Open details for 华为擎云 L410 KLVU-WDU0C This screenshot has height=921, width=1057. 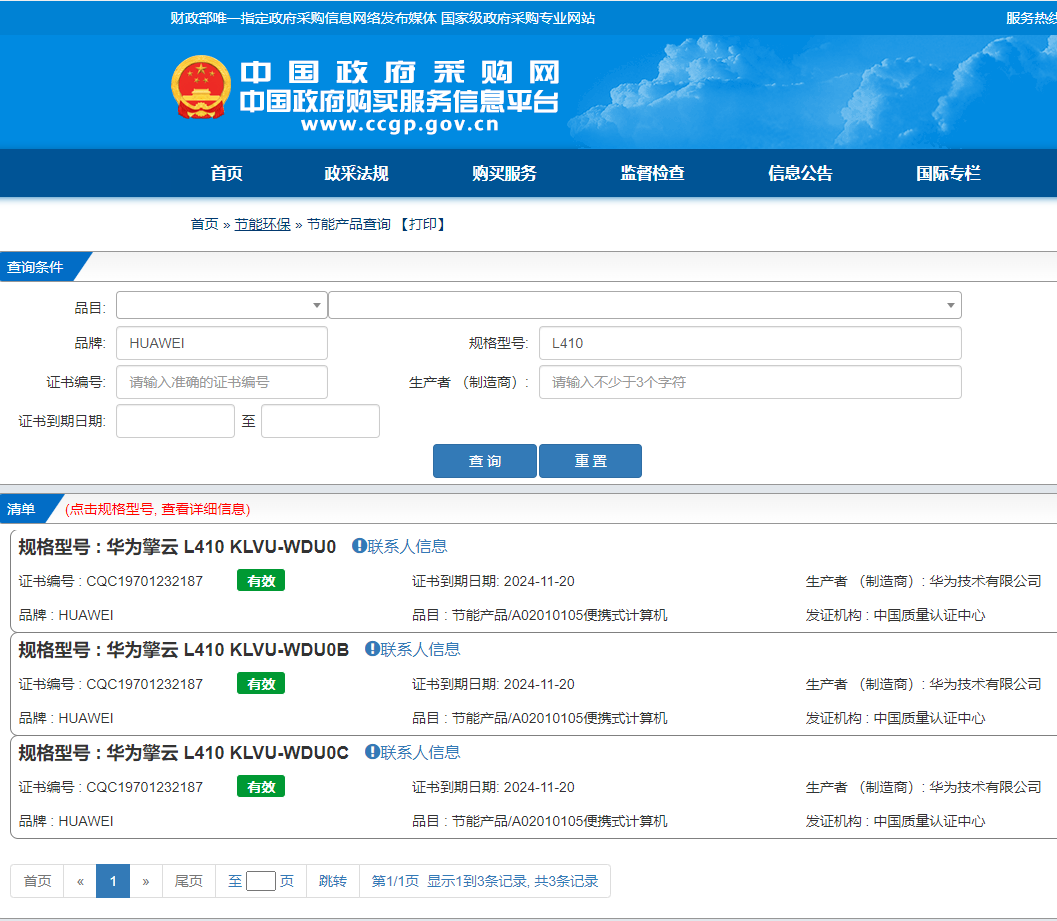(x=228, y=753)
